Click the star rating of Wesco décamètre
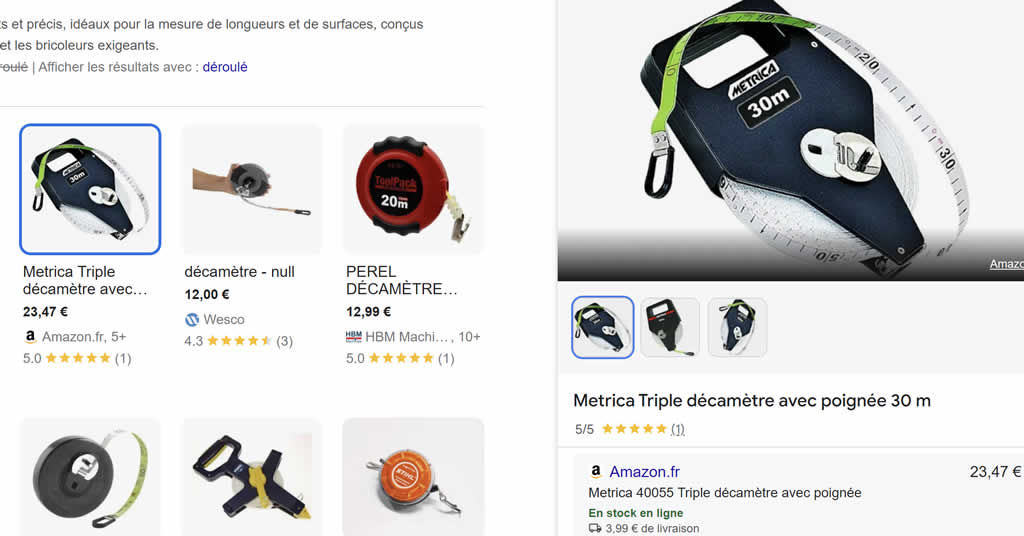Image resolution: width=1024 pixels, height=536 pixels. point(239,341)
